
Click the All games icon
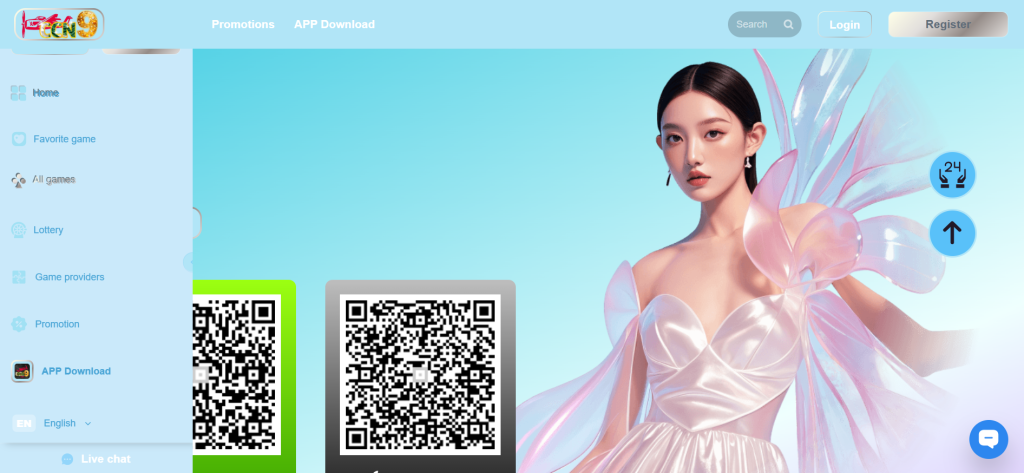tap(18, 180)
